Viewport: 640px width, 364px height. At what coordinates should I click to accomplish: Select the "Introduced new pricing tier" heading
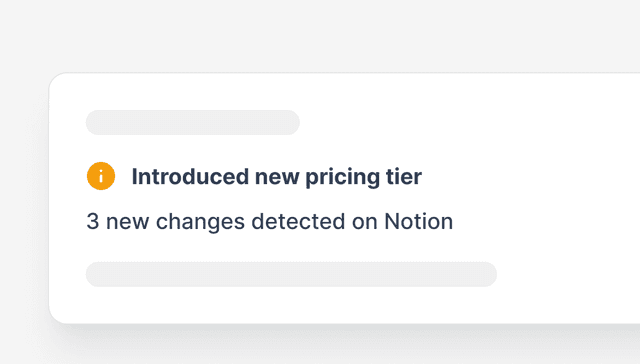(x=276, y=177)
